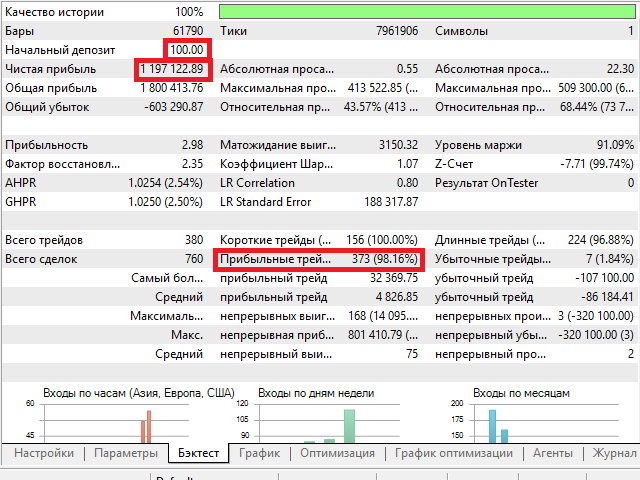Click the average прибыльный трейд value 4 826.85
Image resolution: width=640 pixels, height=480 pixels.
point(397,297)
